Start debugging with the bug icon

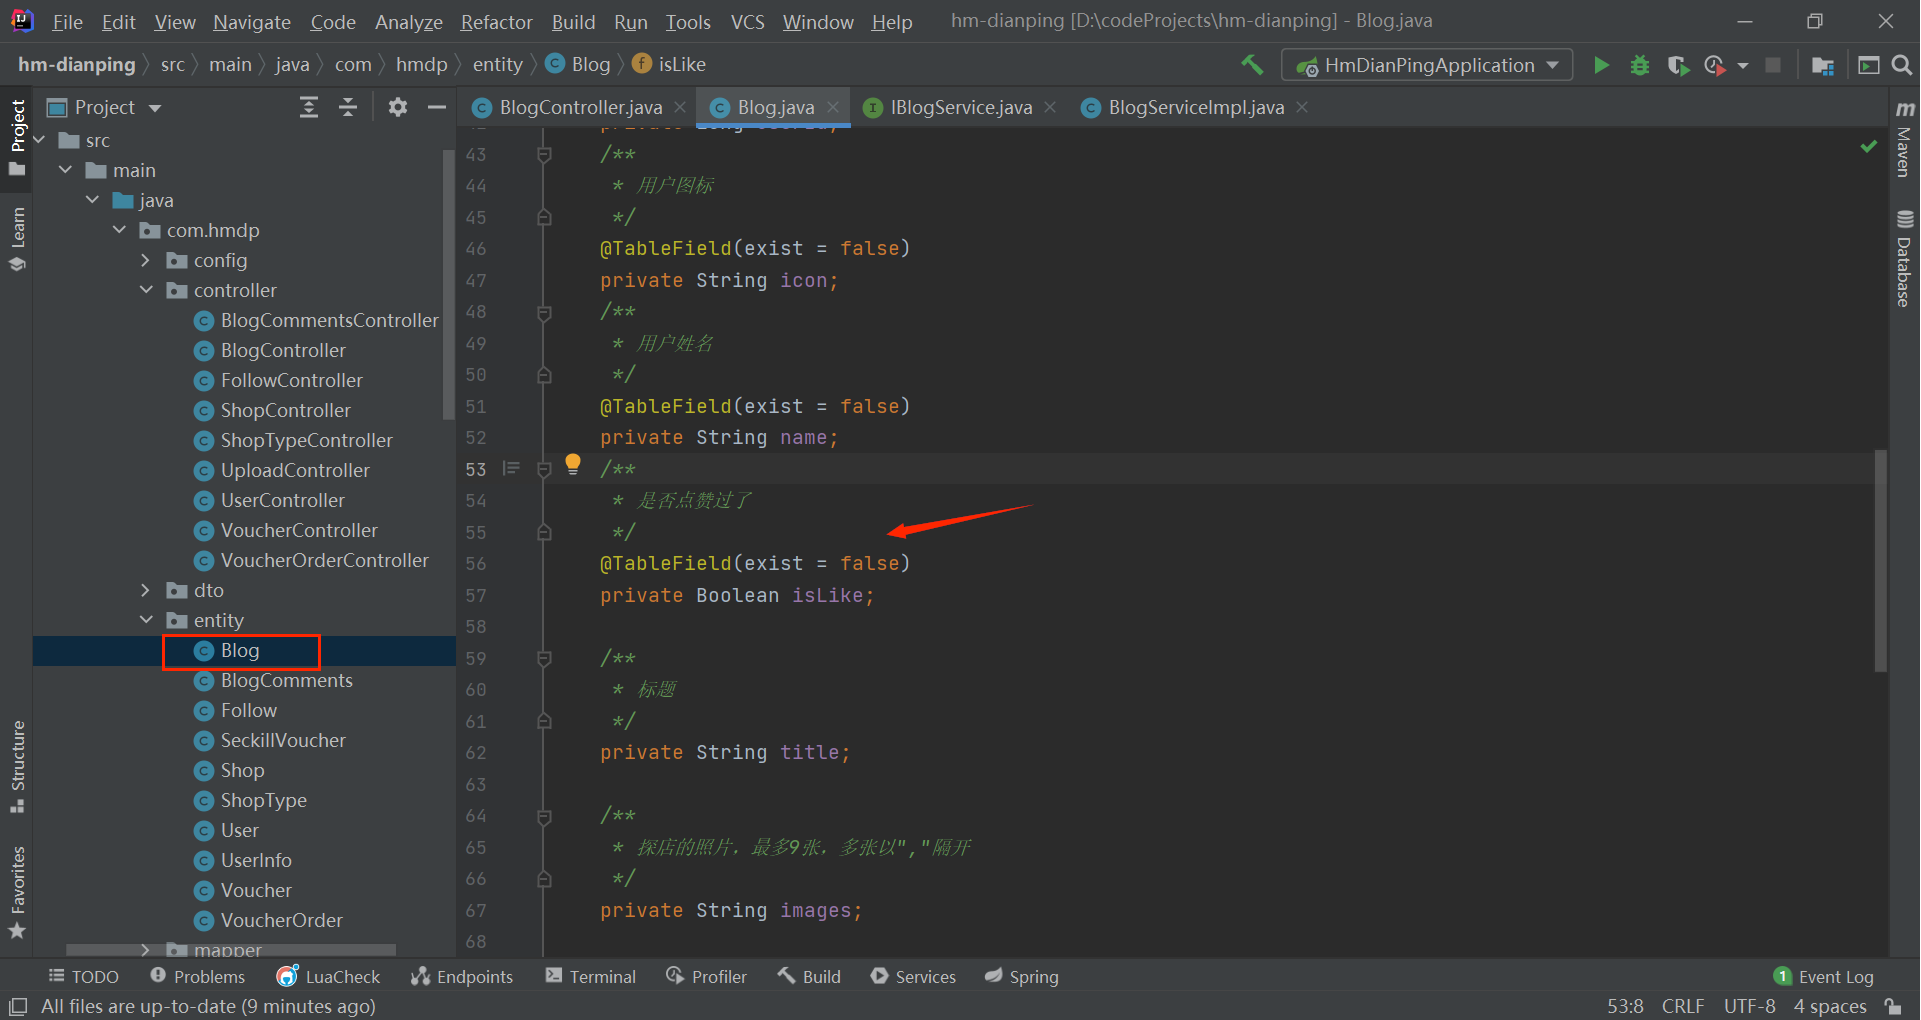(x=1640, y=65)
